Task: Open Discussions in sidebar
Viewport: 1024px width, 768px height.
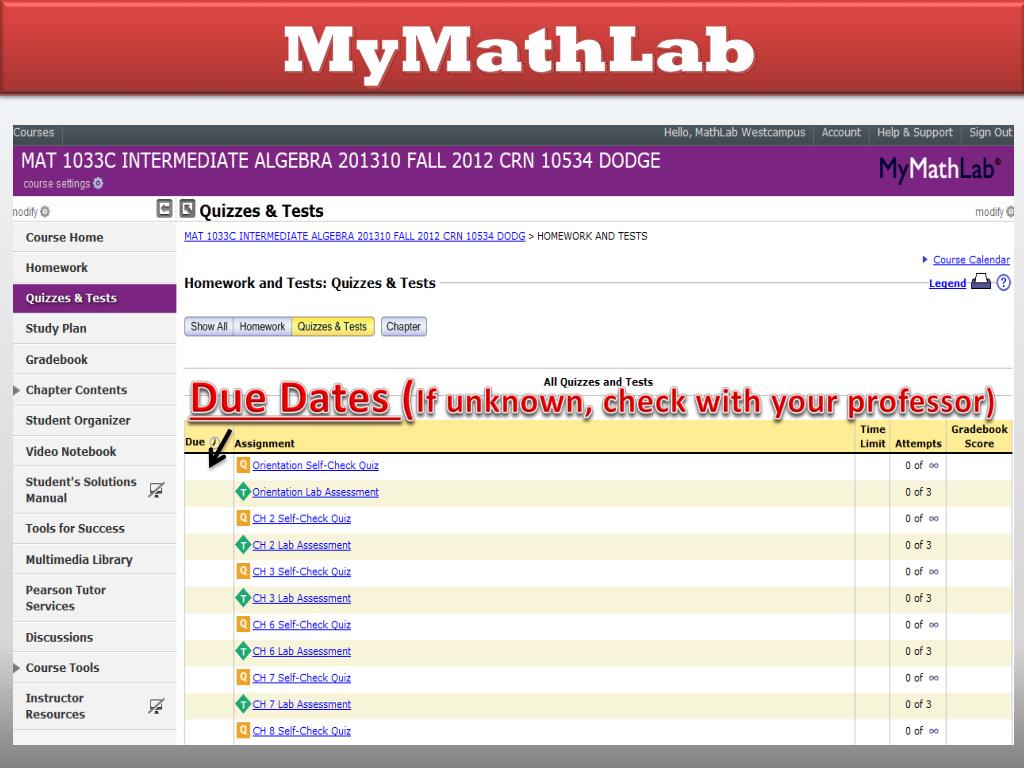Action: (x=95, y=637)
